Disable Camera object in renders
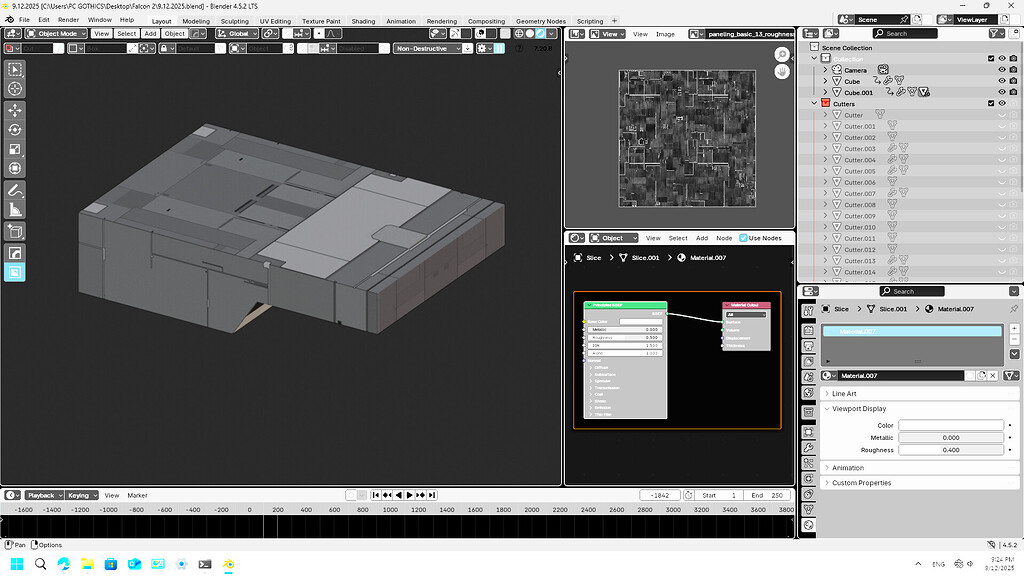1024x576 pixels. tap(1013, 70)
